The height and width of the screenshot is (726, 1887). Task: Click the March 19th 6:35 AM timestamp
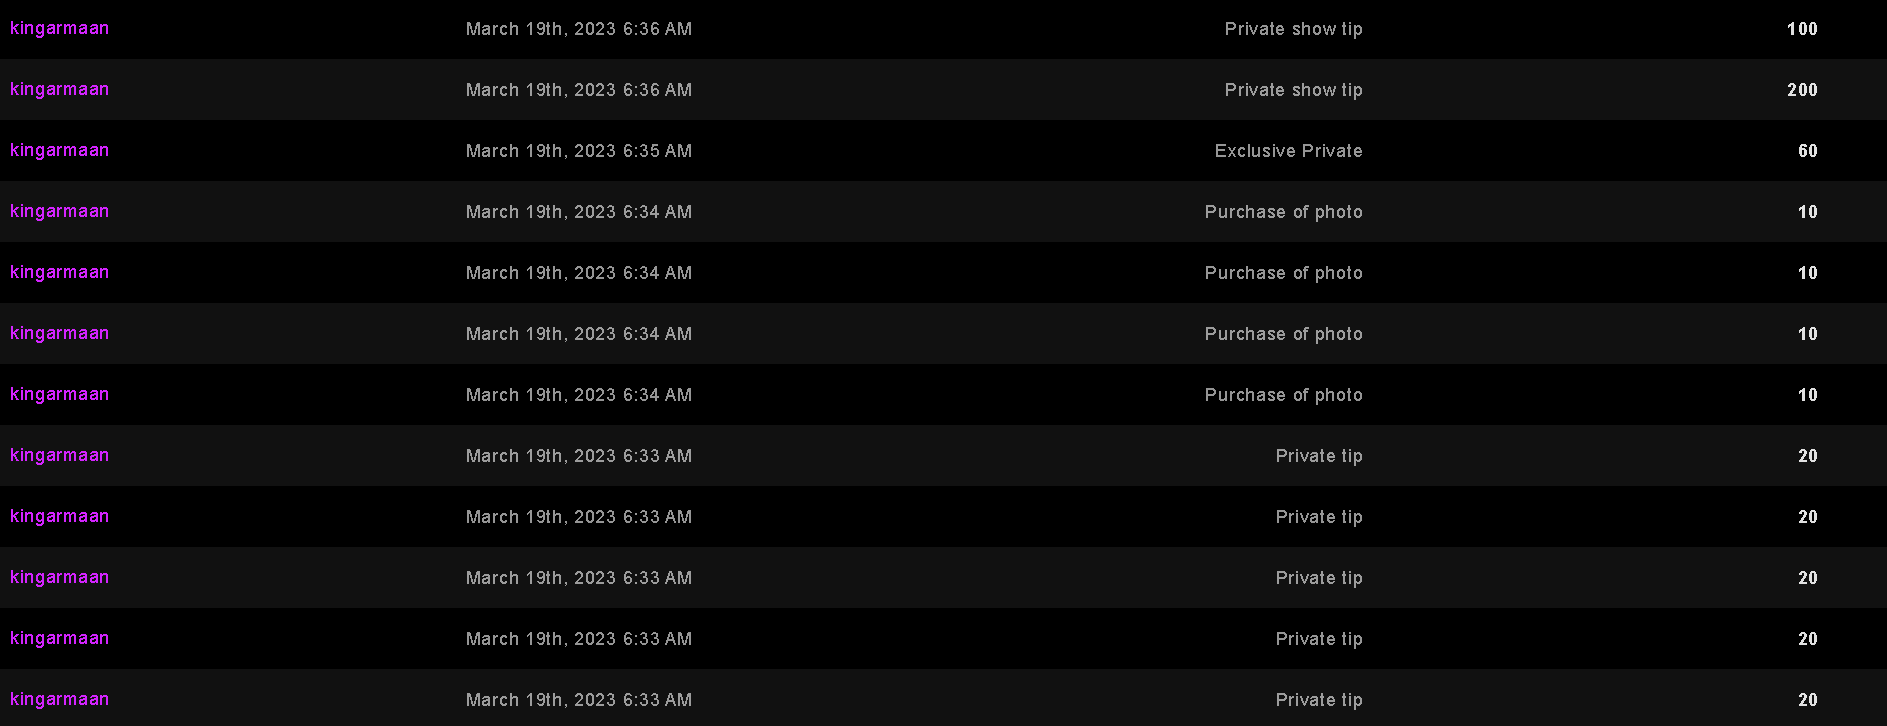pyautogui.click(x=579, y=151)
